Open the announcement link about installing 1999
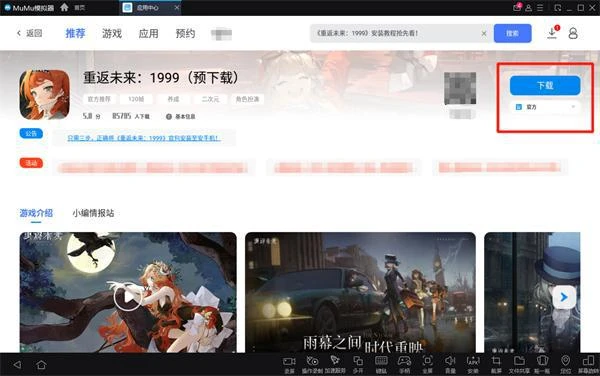The width and height of the screenshot is (600, 376). pyautogui.click(x=144, y=138)
